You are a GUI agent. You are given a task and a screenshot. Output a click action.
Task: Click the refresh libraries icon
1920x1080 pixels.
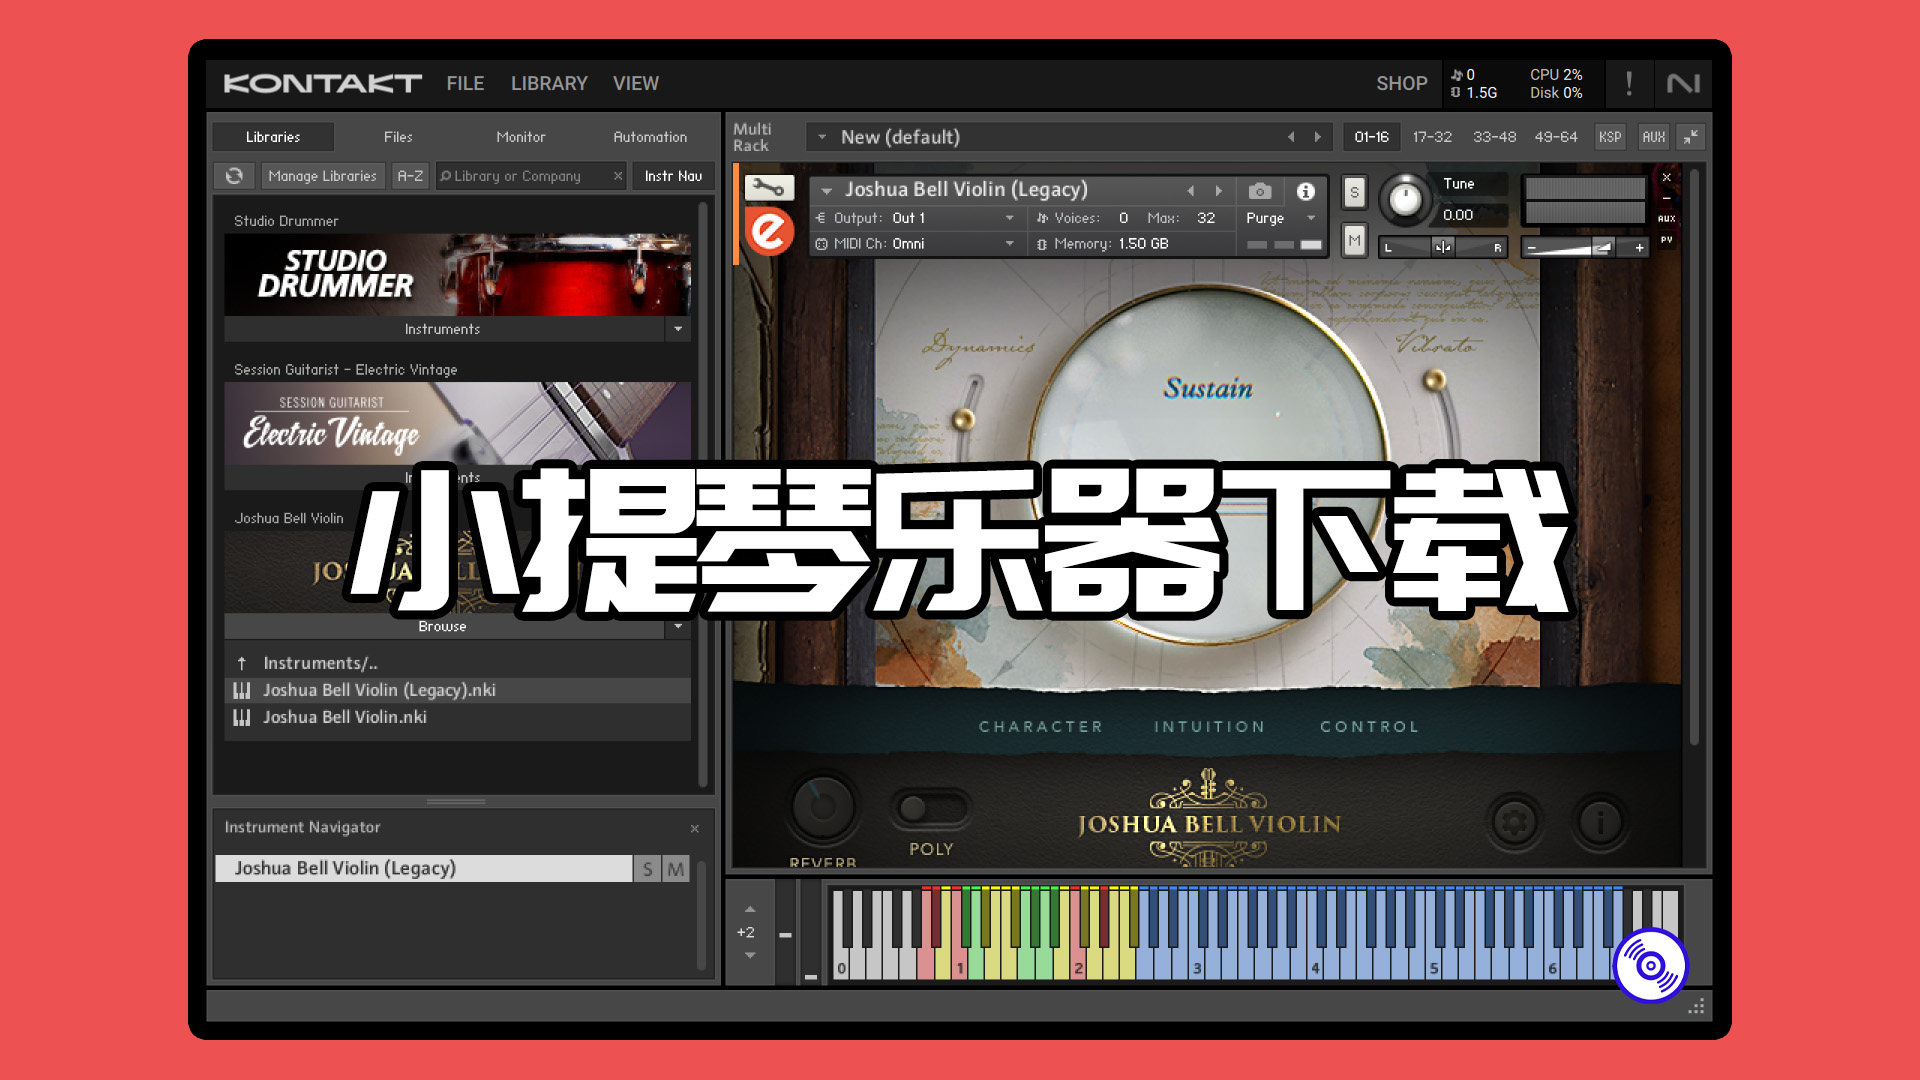[x=234, y=176]
